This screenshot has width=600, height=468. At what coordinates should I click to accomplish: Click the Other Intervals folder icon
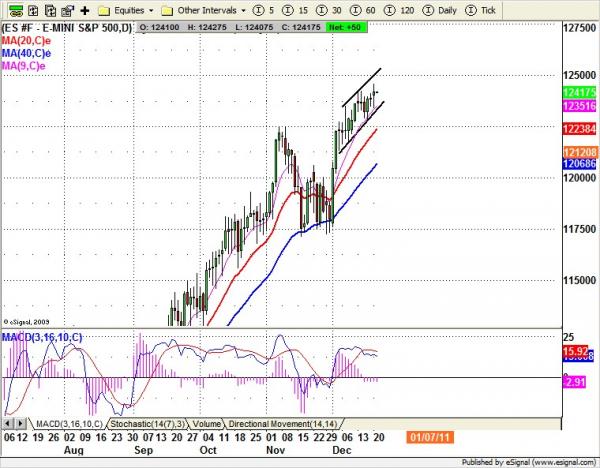click(167, 9)
